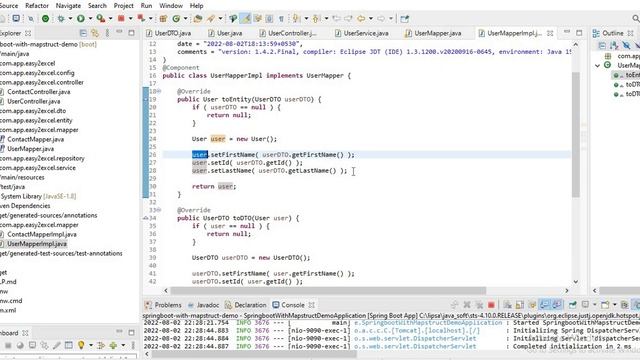Click the editor vertical scrollbar thumb
The width and height of the screenshot is (640, 360).
click(x=576, y=135)
